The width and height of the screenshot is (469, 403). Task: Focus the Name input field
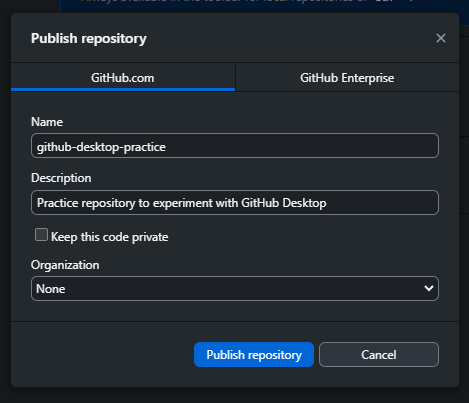pyautogui.click(x=235, y=146)
